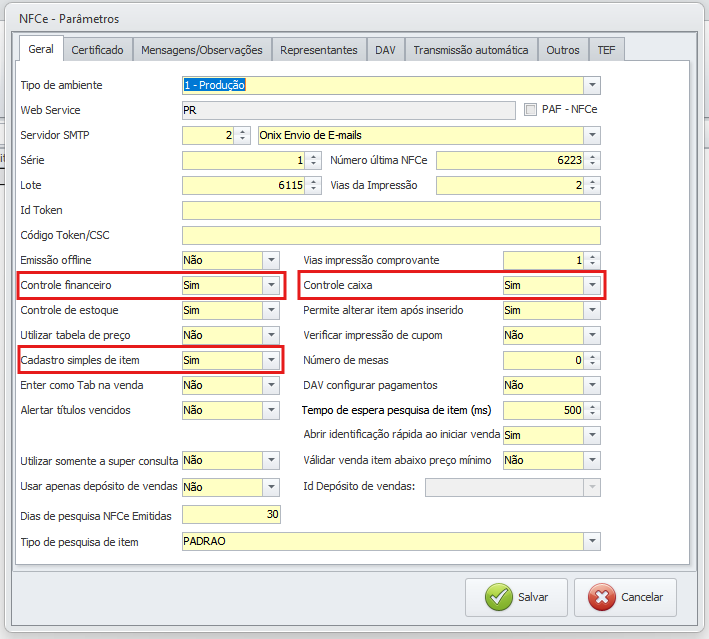
Task: Select the TEF tab
Action: 607,49
